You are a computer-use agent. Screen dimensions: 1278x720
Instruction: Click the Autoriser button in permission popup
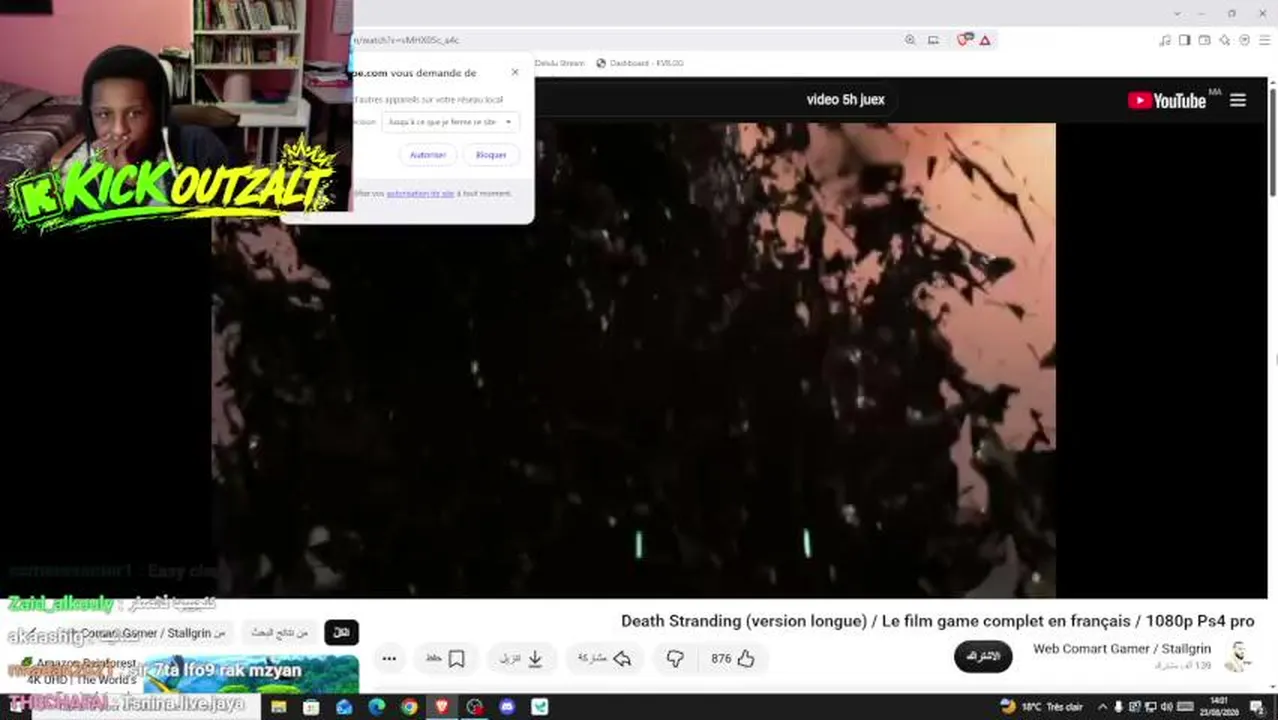pyautogui.click(x=428, y=155)
